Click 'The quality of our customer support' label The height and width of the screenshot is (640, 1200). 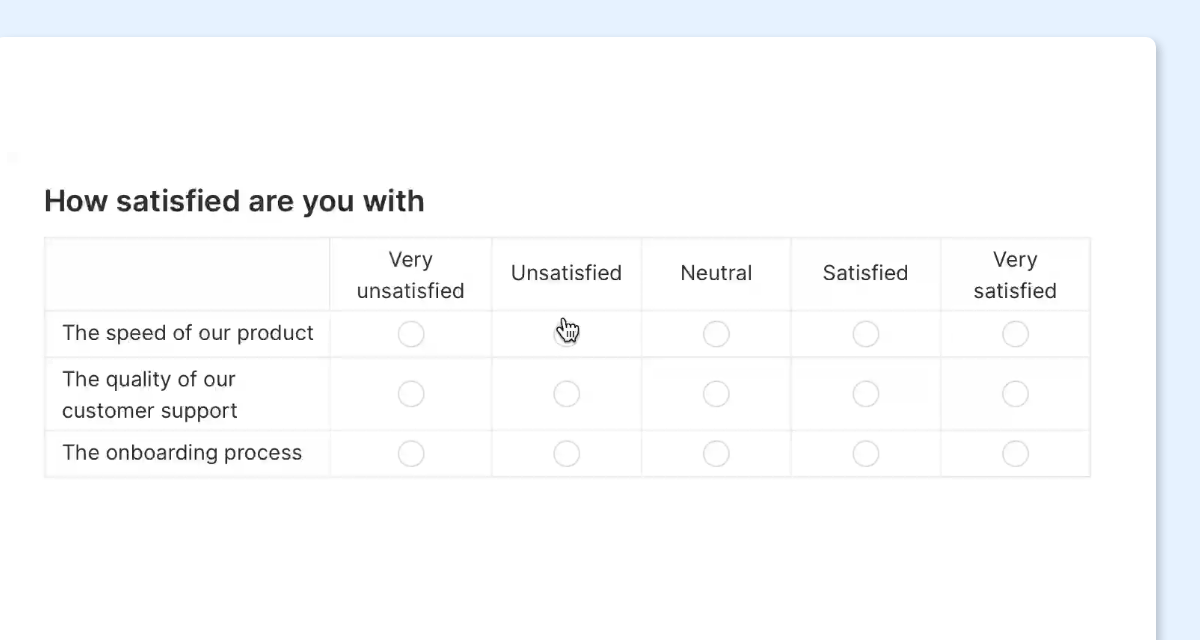[150, 395]
